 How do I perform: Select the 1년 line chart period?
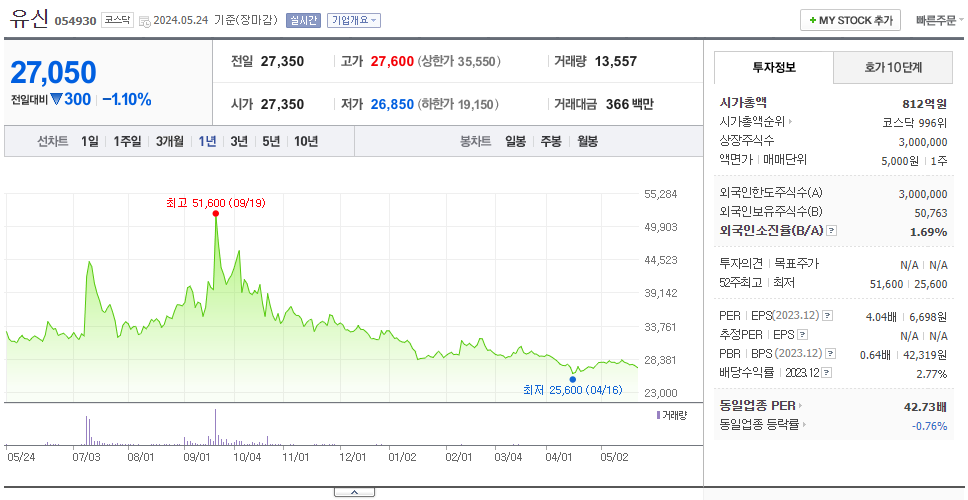207,141
